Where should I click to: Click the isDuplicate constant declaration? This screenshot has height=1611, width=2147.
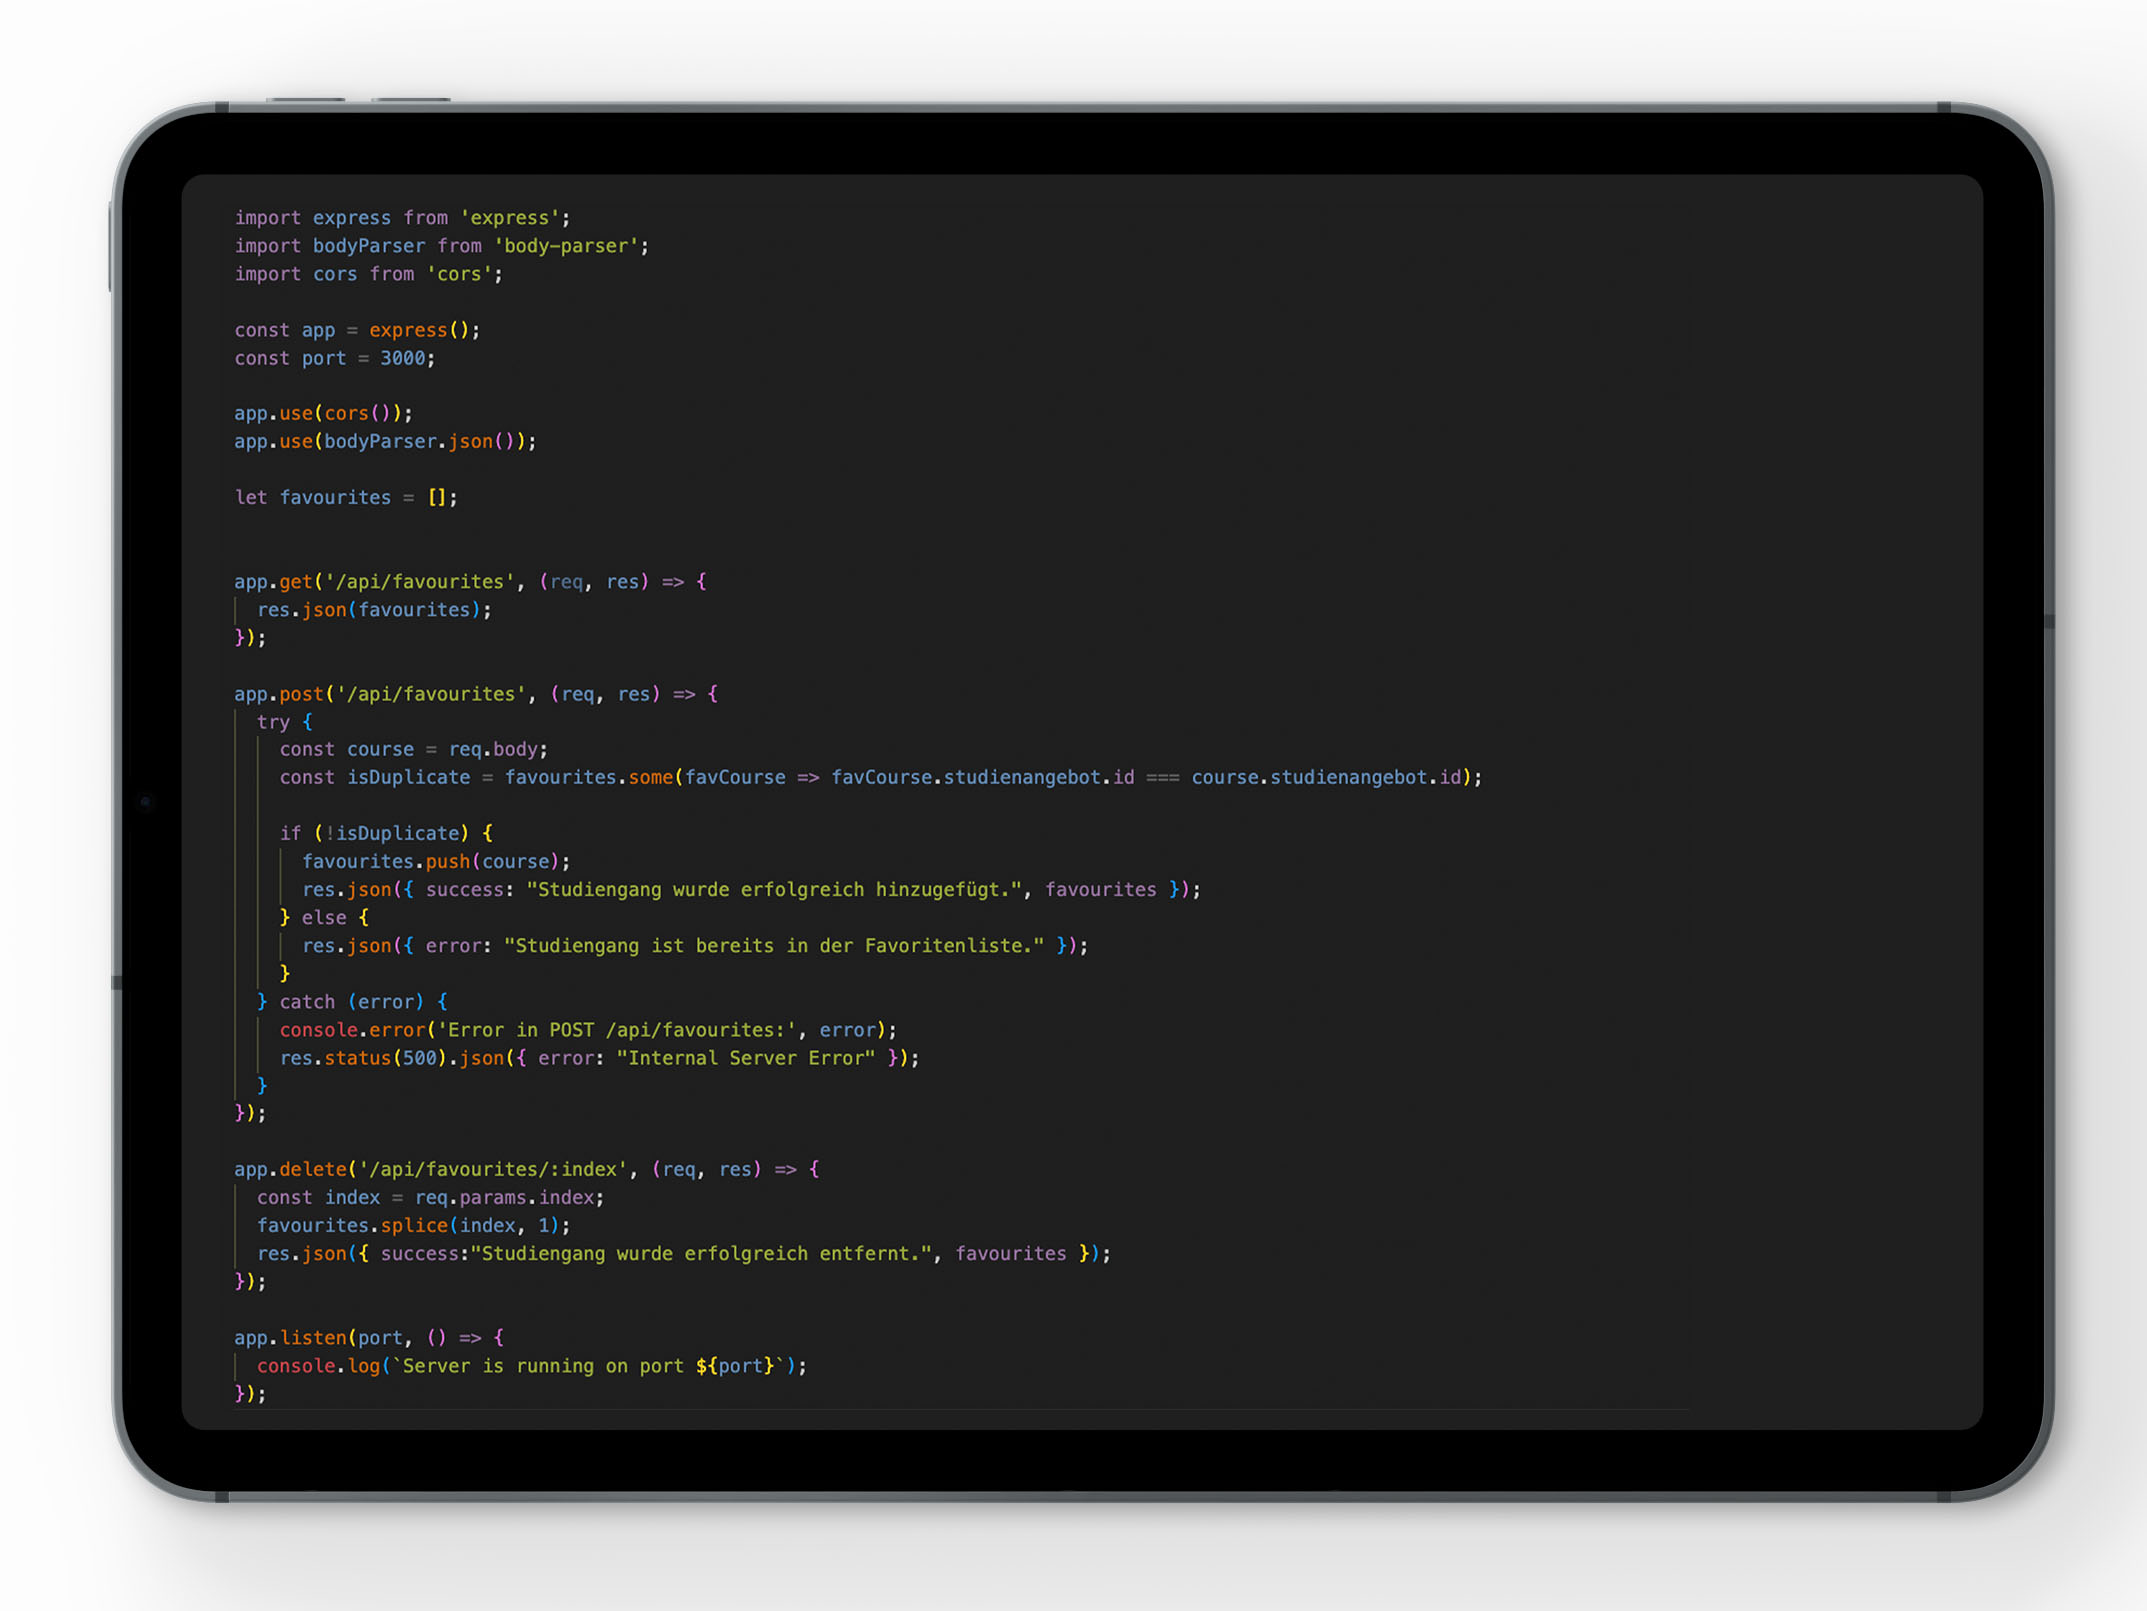pyautogui.click(x=408, y=777)
